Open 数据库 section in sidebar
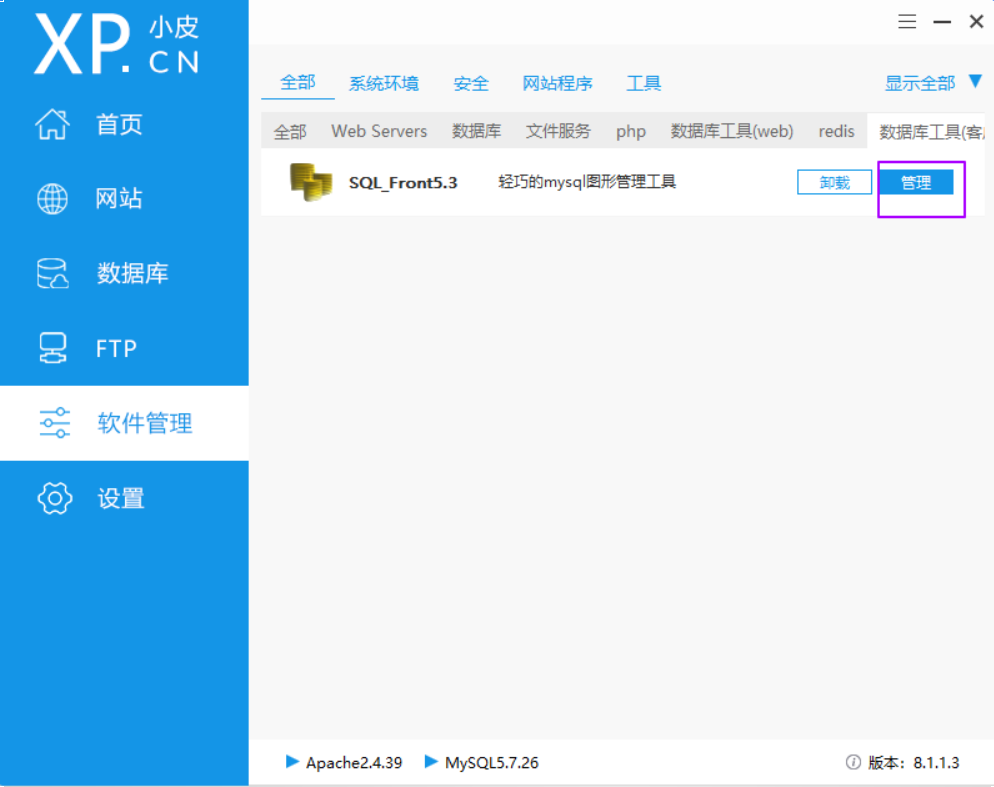 pos(132,273)
